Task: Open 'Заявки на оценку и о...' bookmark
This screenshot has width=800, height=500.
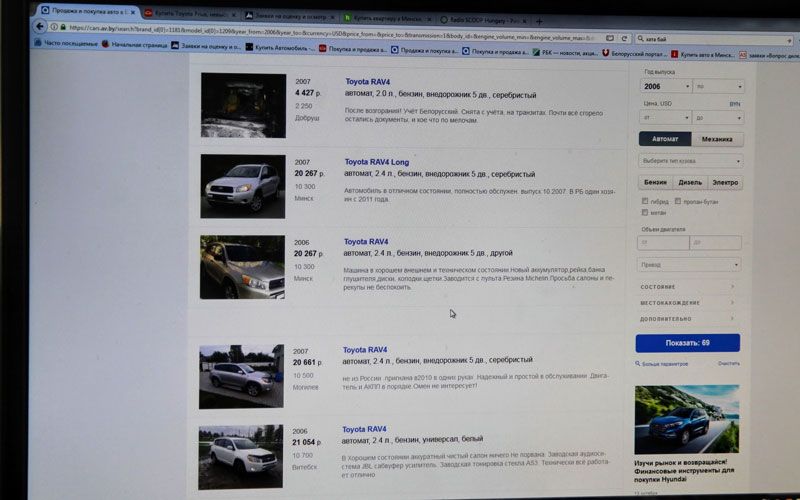Action: coord(206,46)
